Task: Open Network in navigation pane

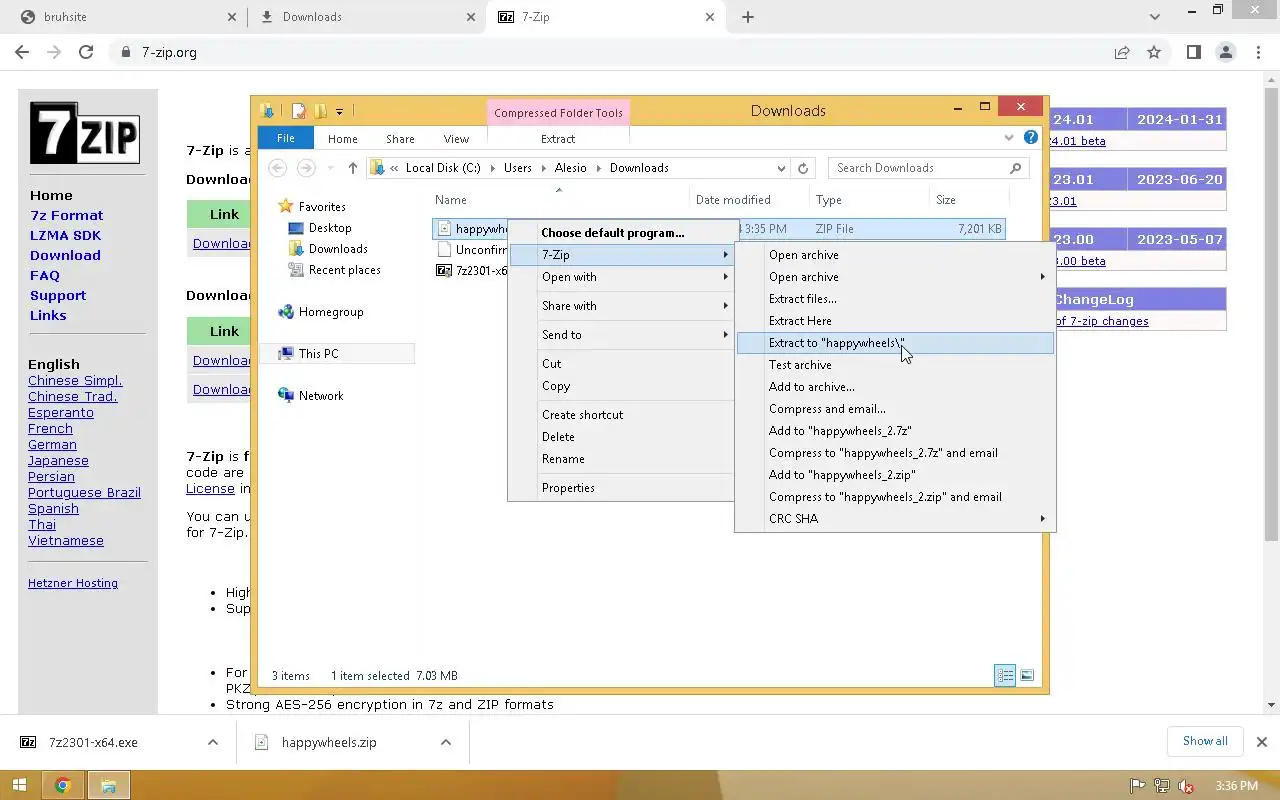Action: pyautogui.click(x=321, y=396)
